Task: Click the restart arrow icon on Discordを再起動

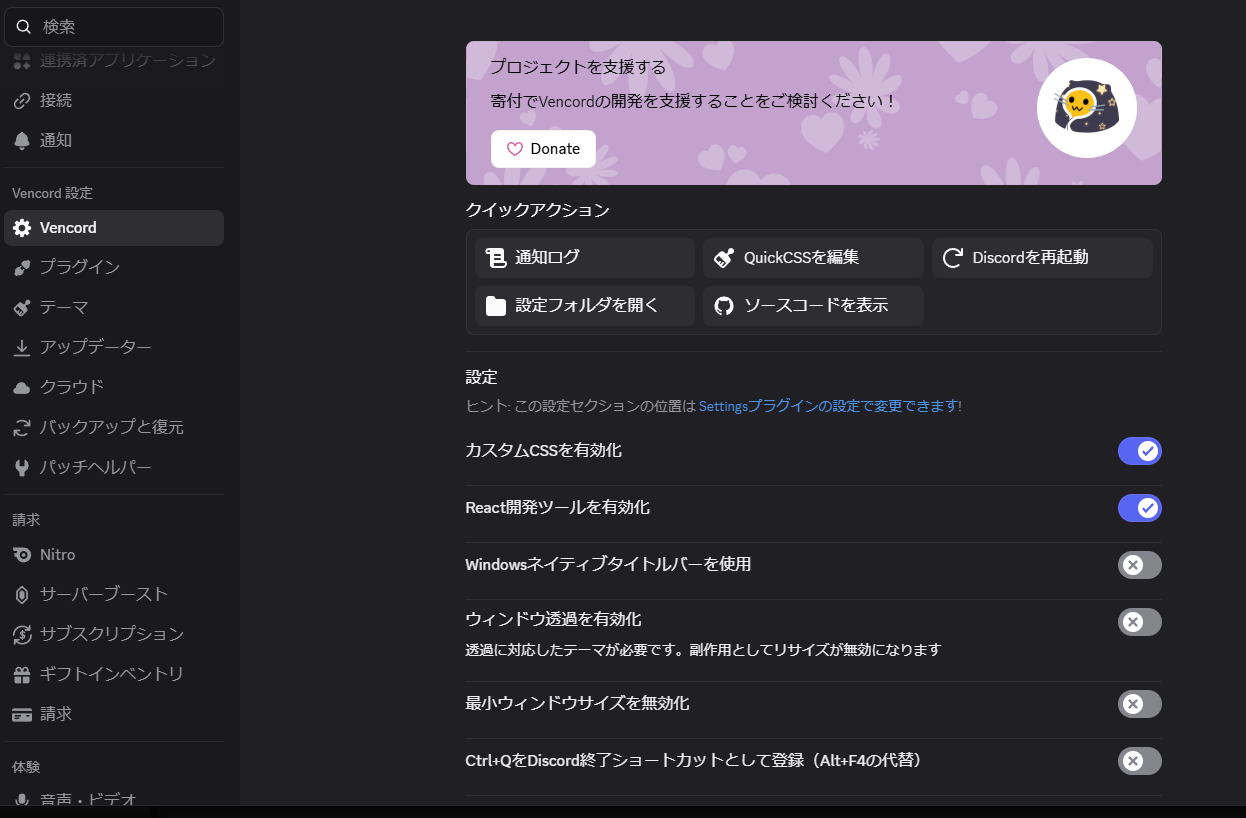Action: (953, 258)
